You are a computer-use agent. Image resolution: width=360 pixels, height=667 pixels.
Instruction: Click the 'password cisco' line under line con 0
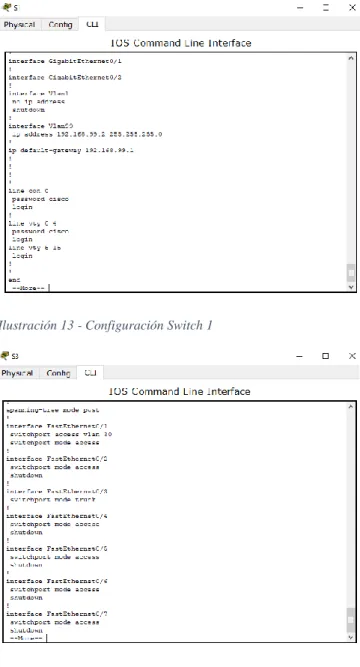(x=40, y=199)
